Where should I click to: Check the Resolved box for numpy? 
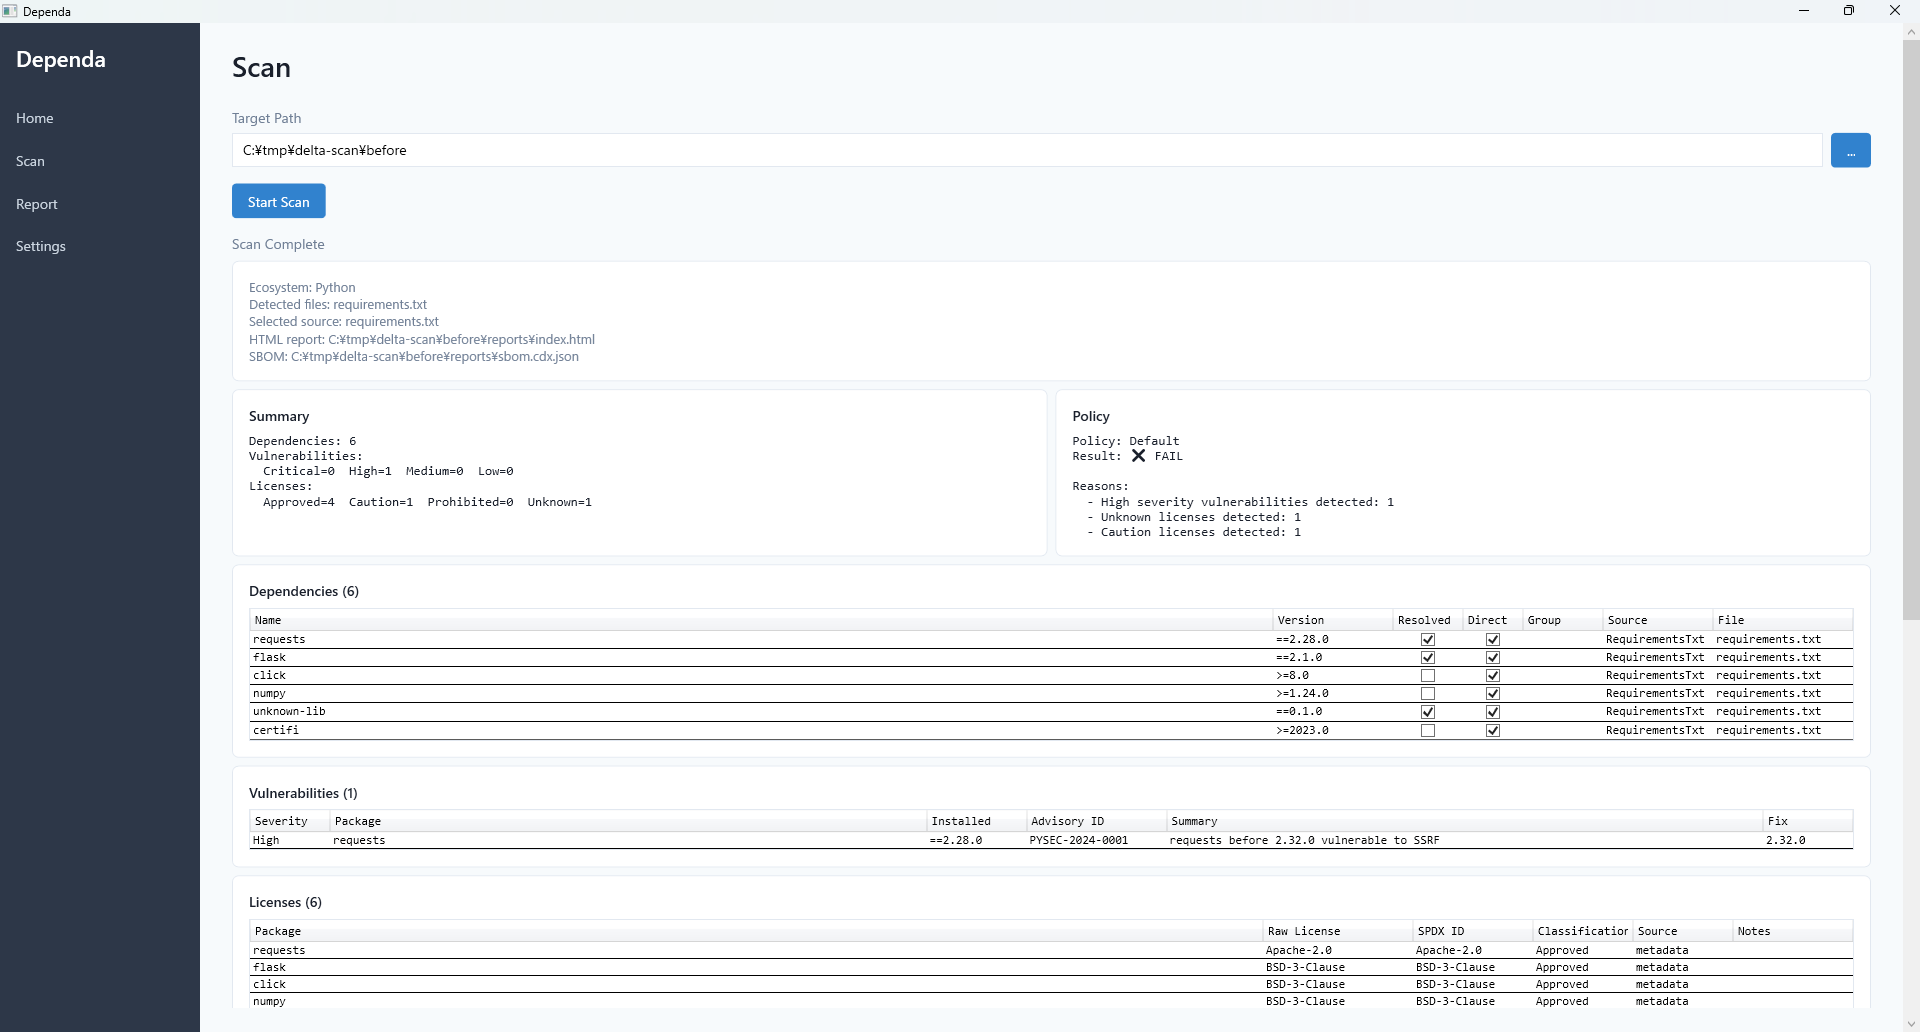tap(1427, 694)
